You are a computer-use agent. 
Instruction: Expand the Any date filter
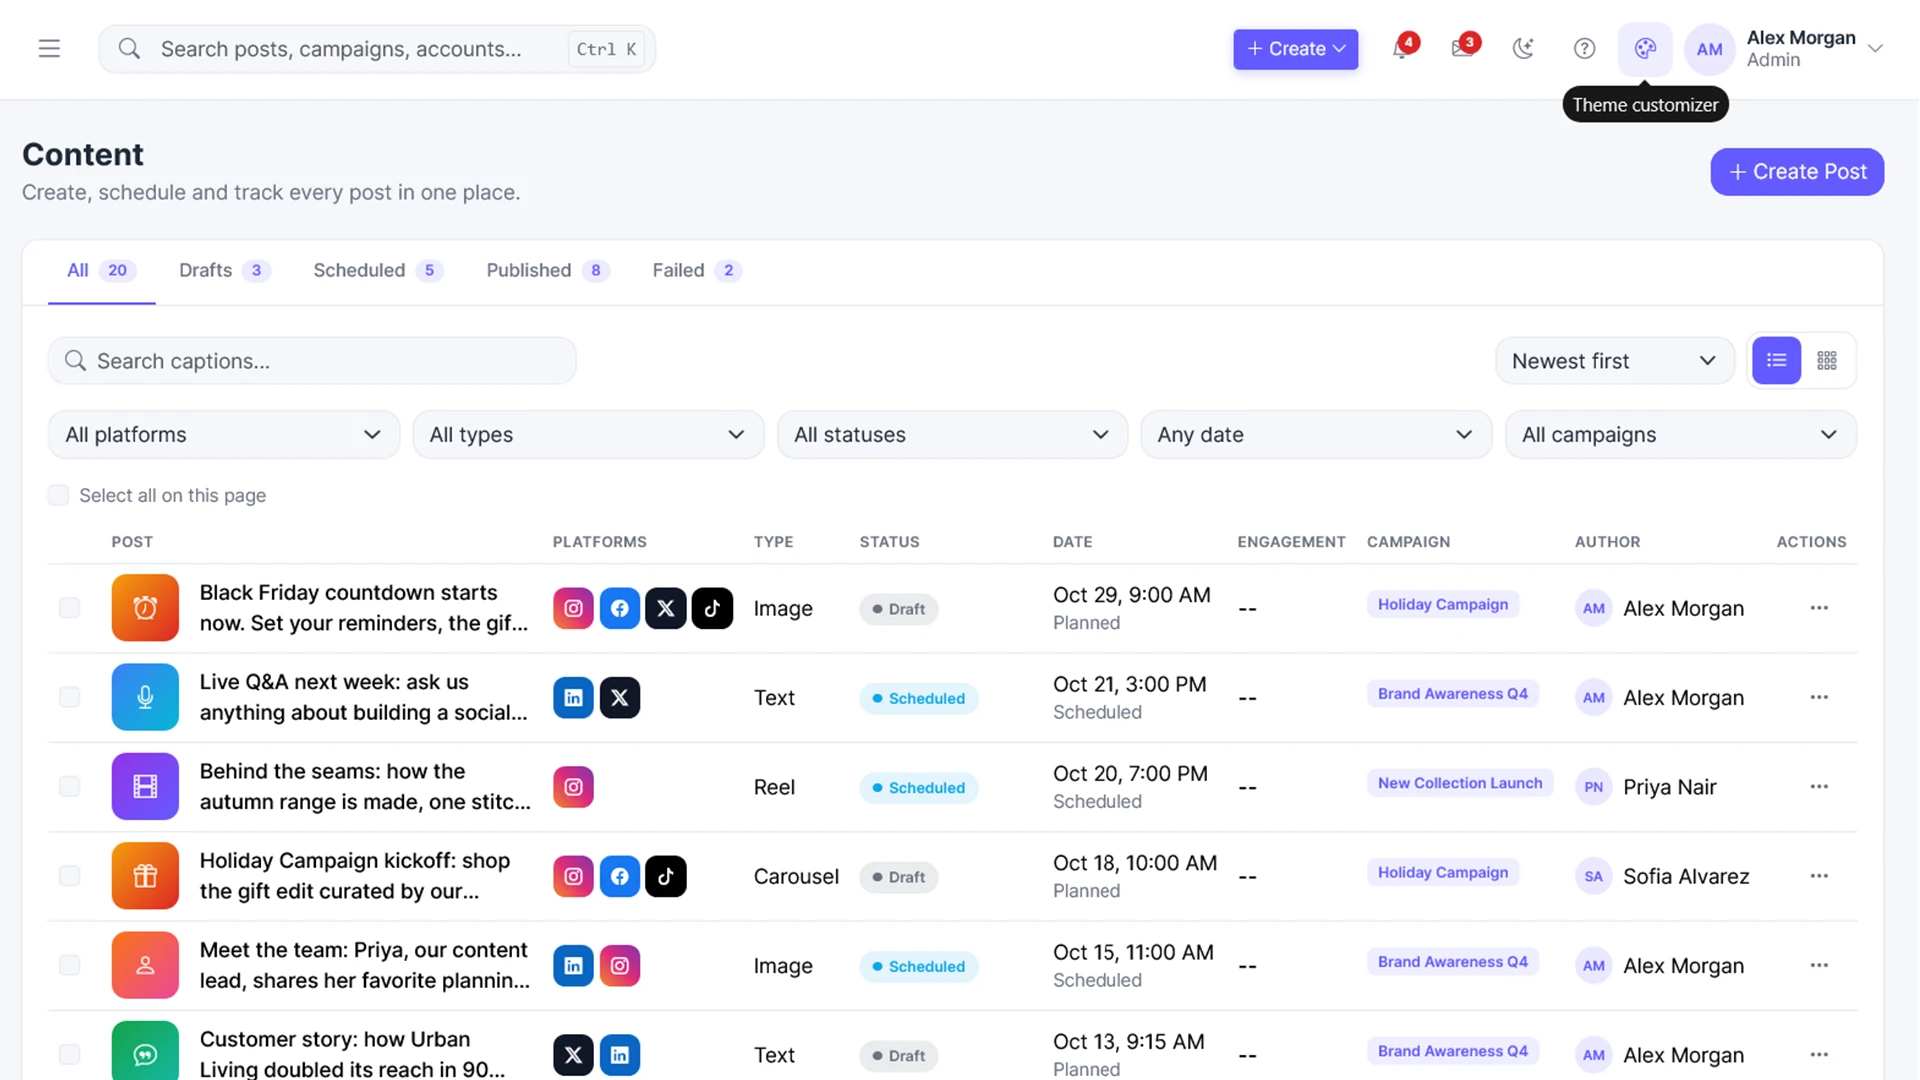pyautogui.click(x=1316, y=434)
